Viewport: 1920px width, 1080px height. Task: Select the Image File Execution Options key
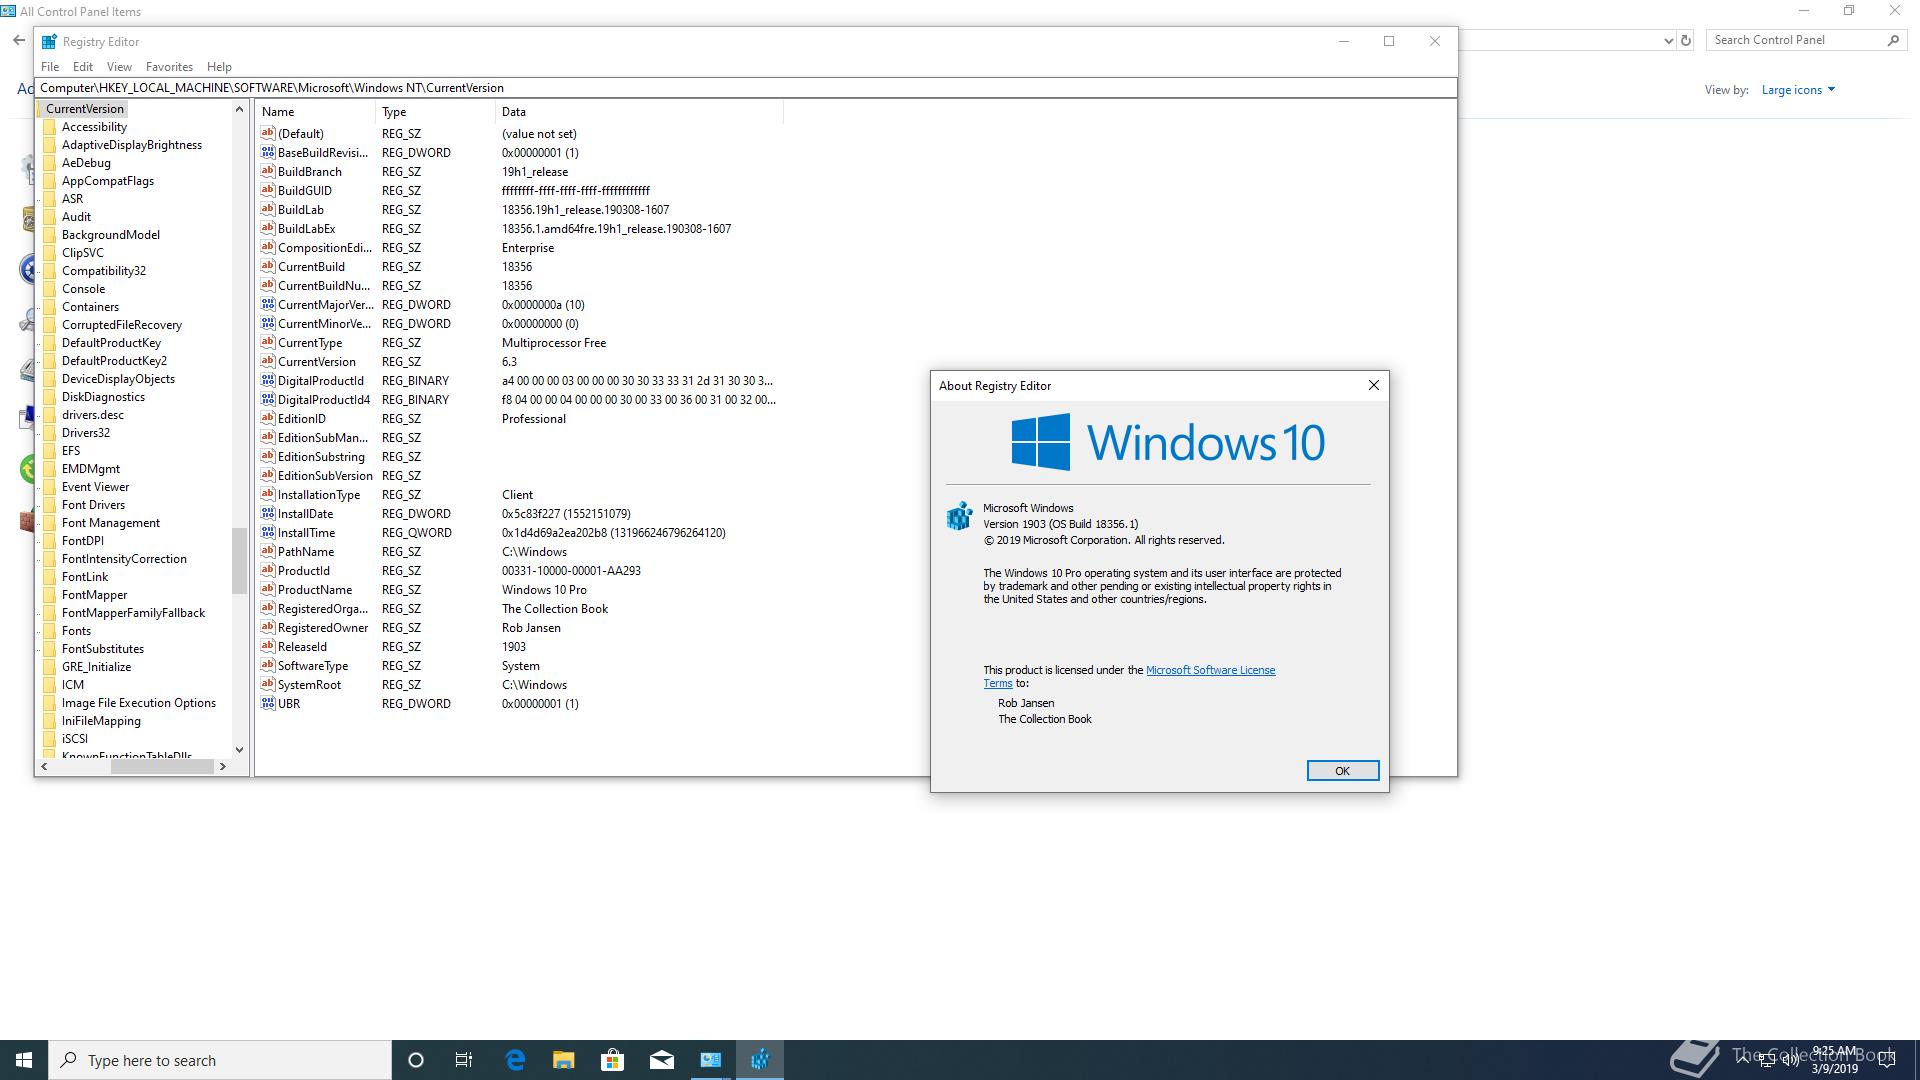pos(139,703)
